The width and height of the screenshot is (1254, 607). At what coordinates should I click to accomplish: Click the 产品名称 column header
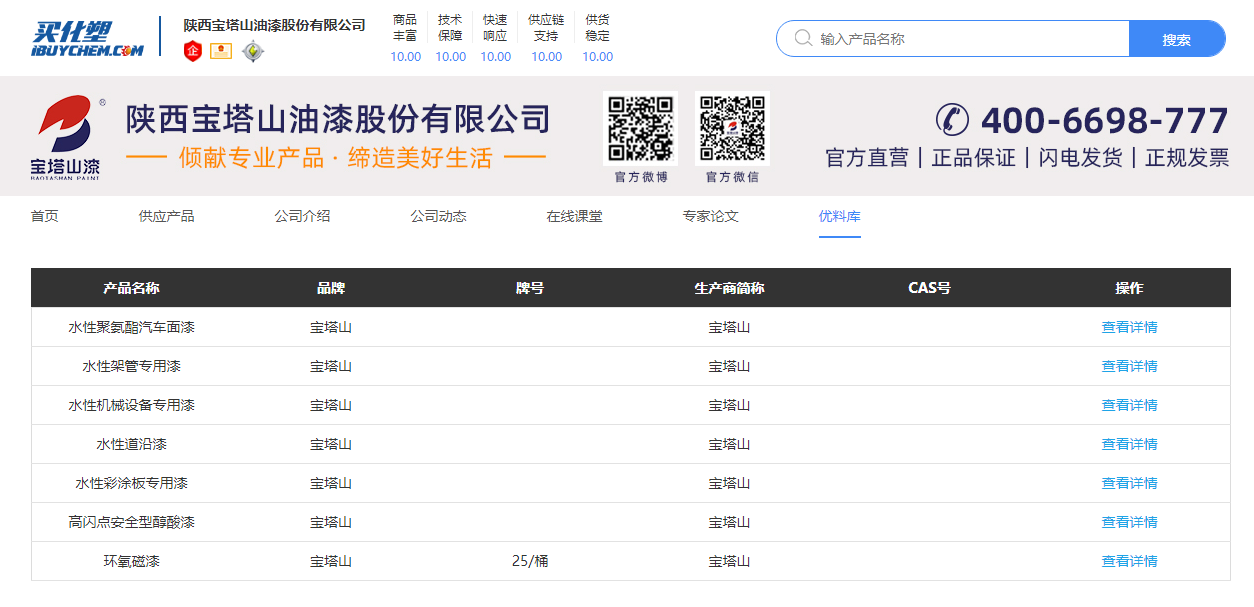131,288
